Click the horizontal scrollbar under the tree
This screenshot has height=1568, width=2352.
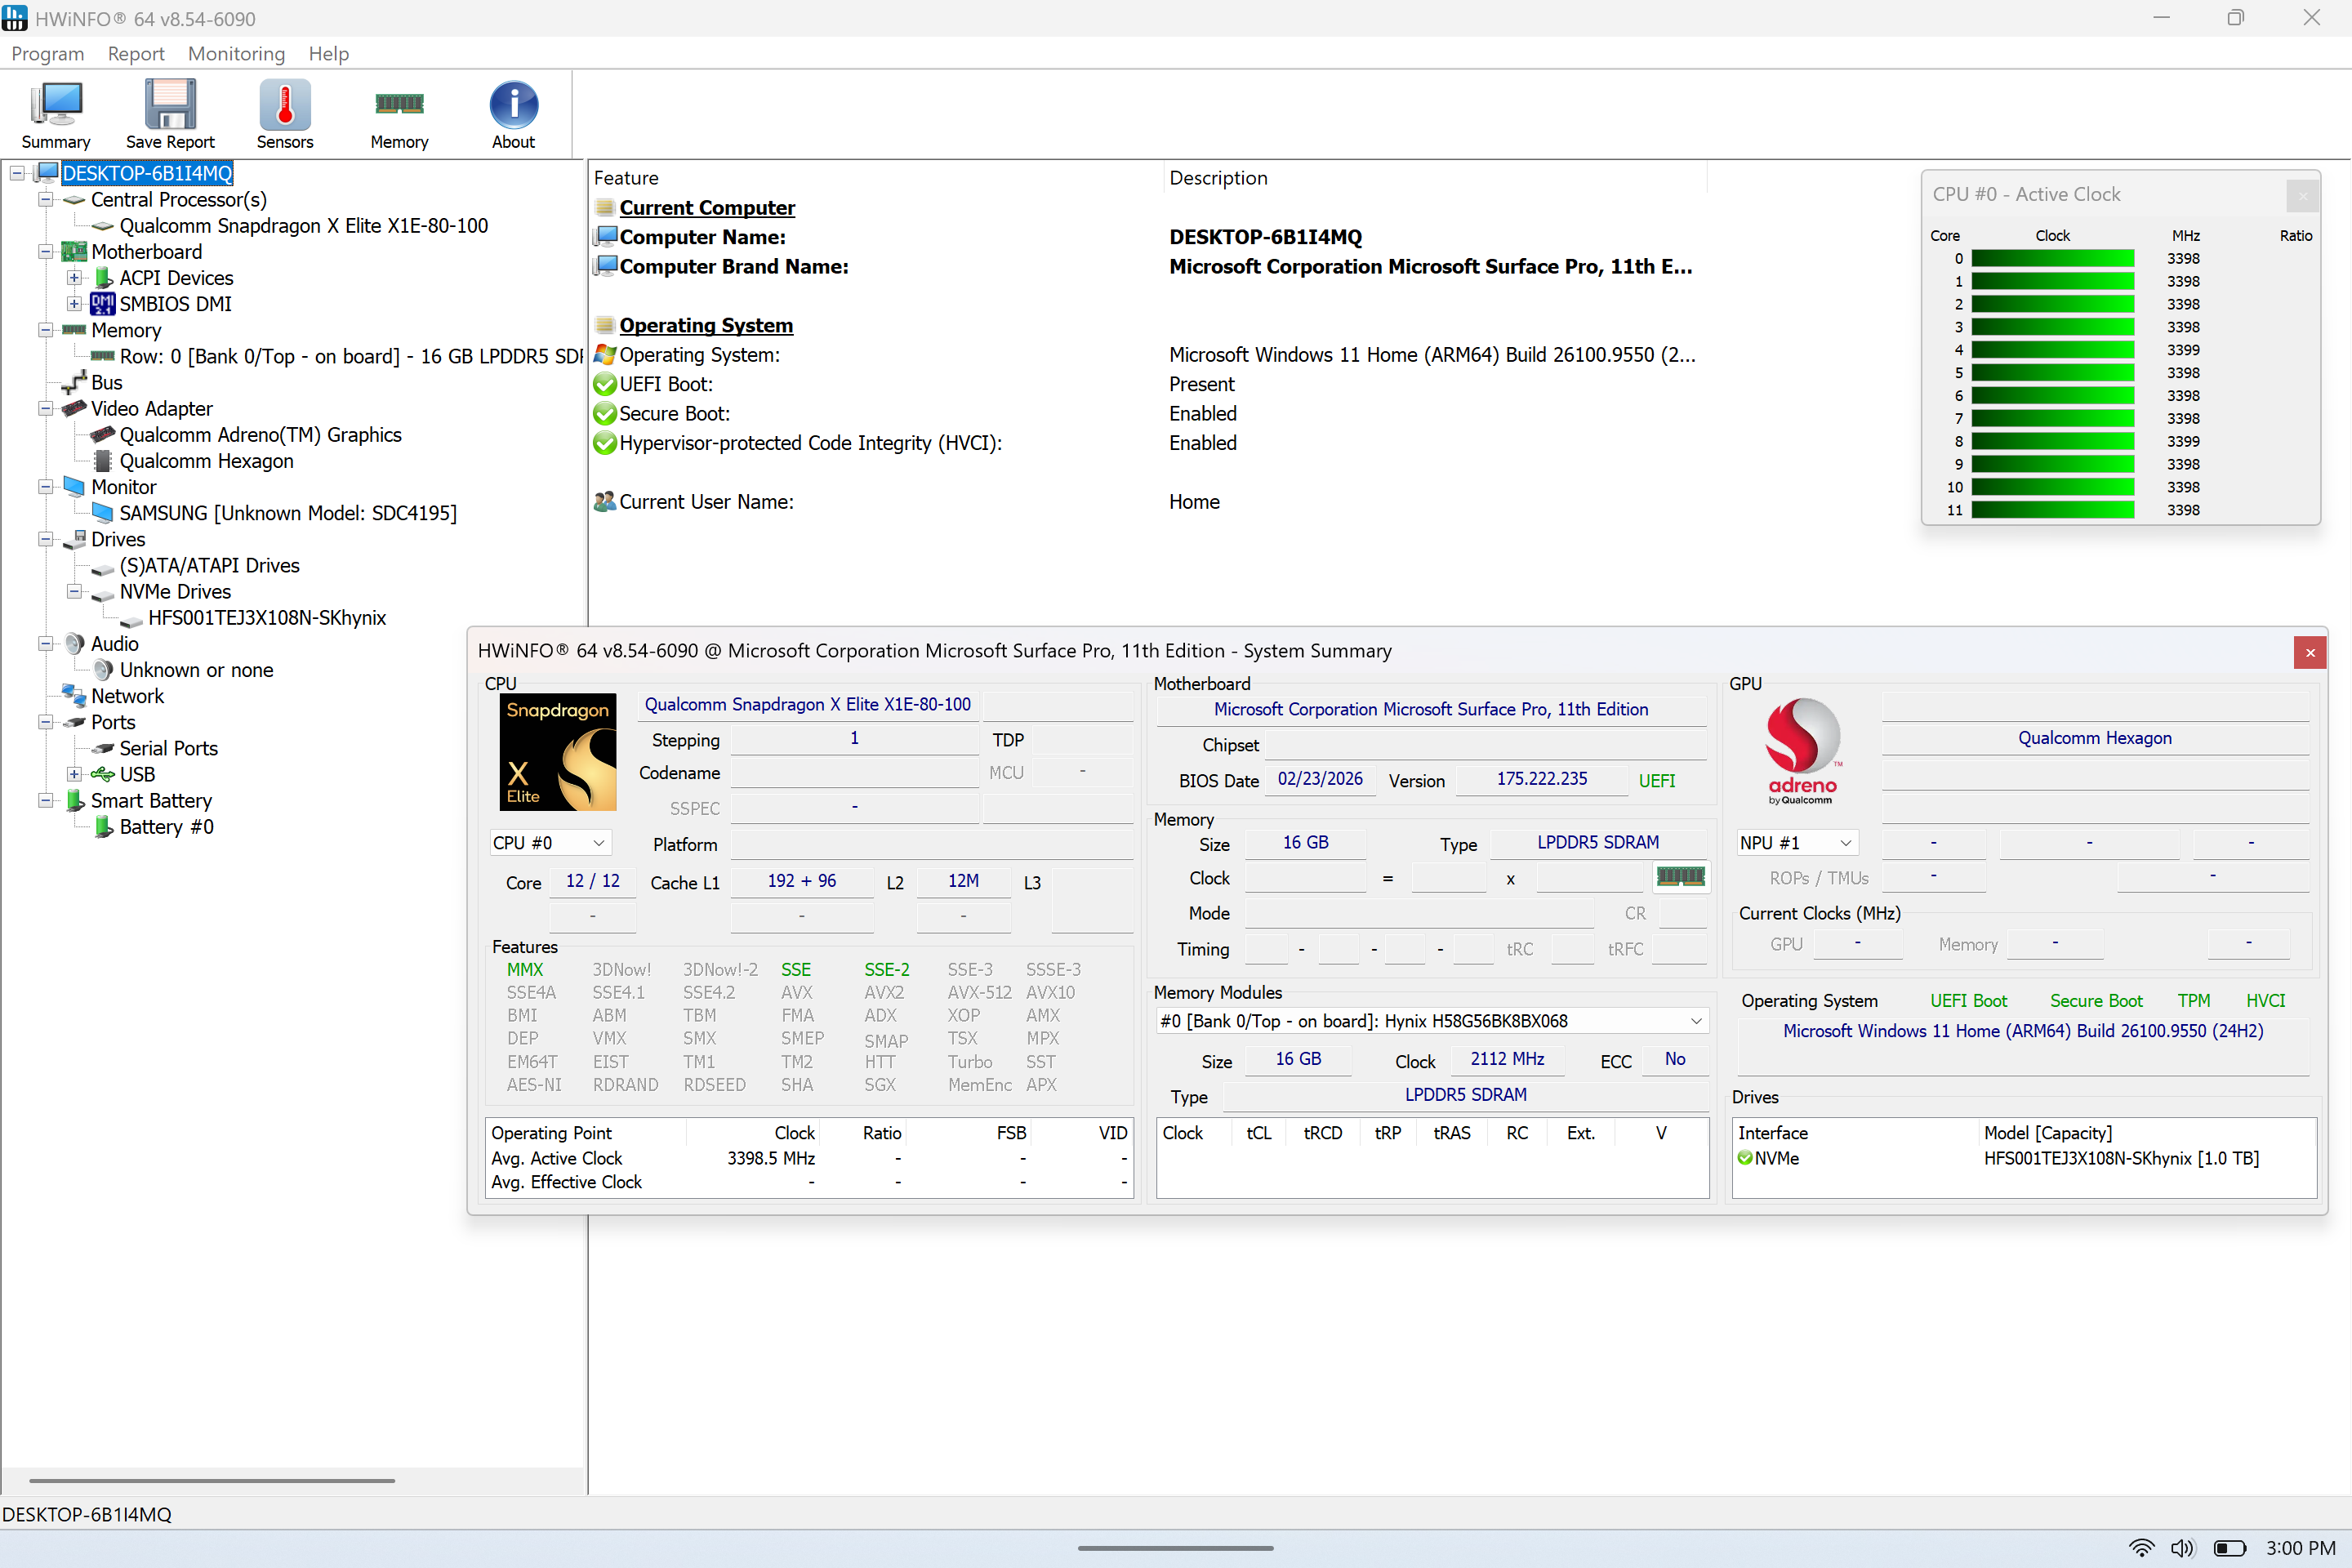pyautogui.click(x=212, y=1480)
